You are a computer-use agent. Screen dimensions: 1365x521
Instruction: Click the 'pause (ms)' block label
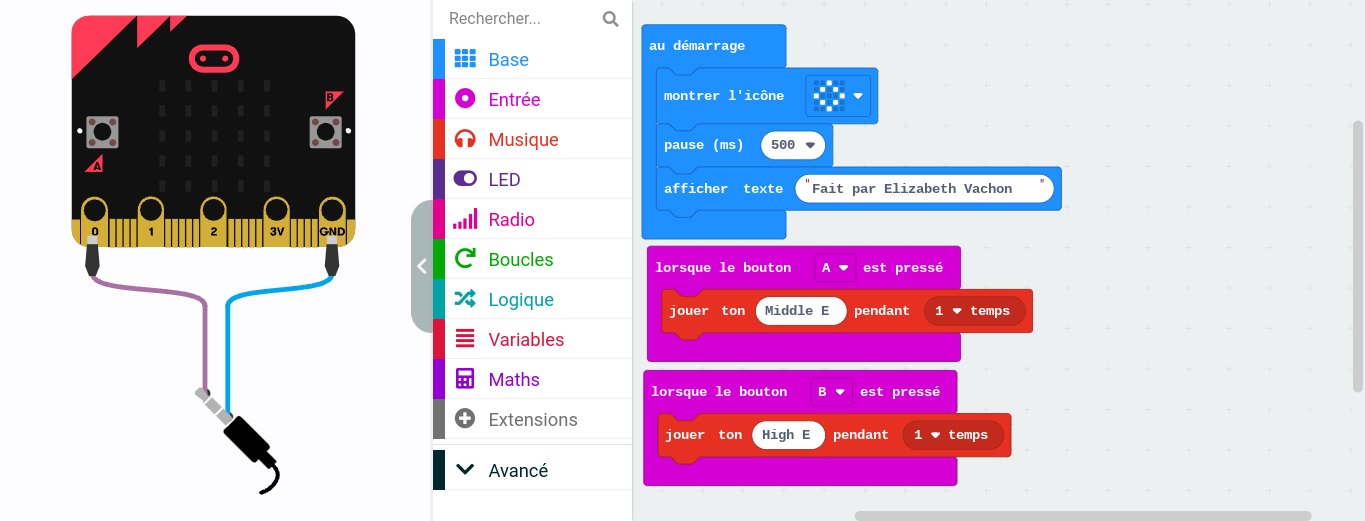click(704, 145)
